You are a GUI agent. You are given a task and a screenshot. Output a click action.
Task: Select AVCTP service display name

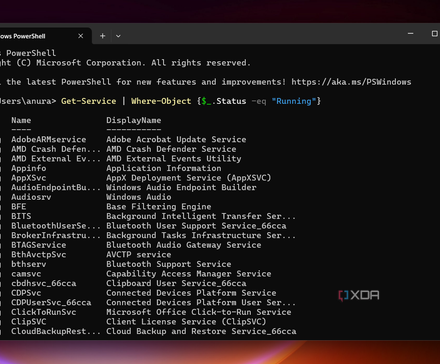tap(139, 255)
